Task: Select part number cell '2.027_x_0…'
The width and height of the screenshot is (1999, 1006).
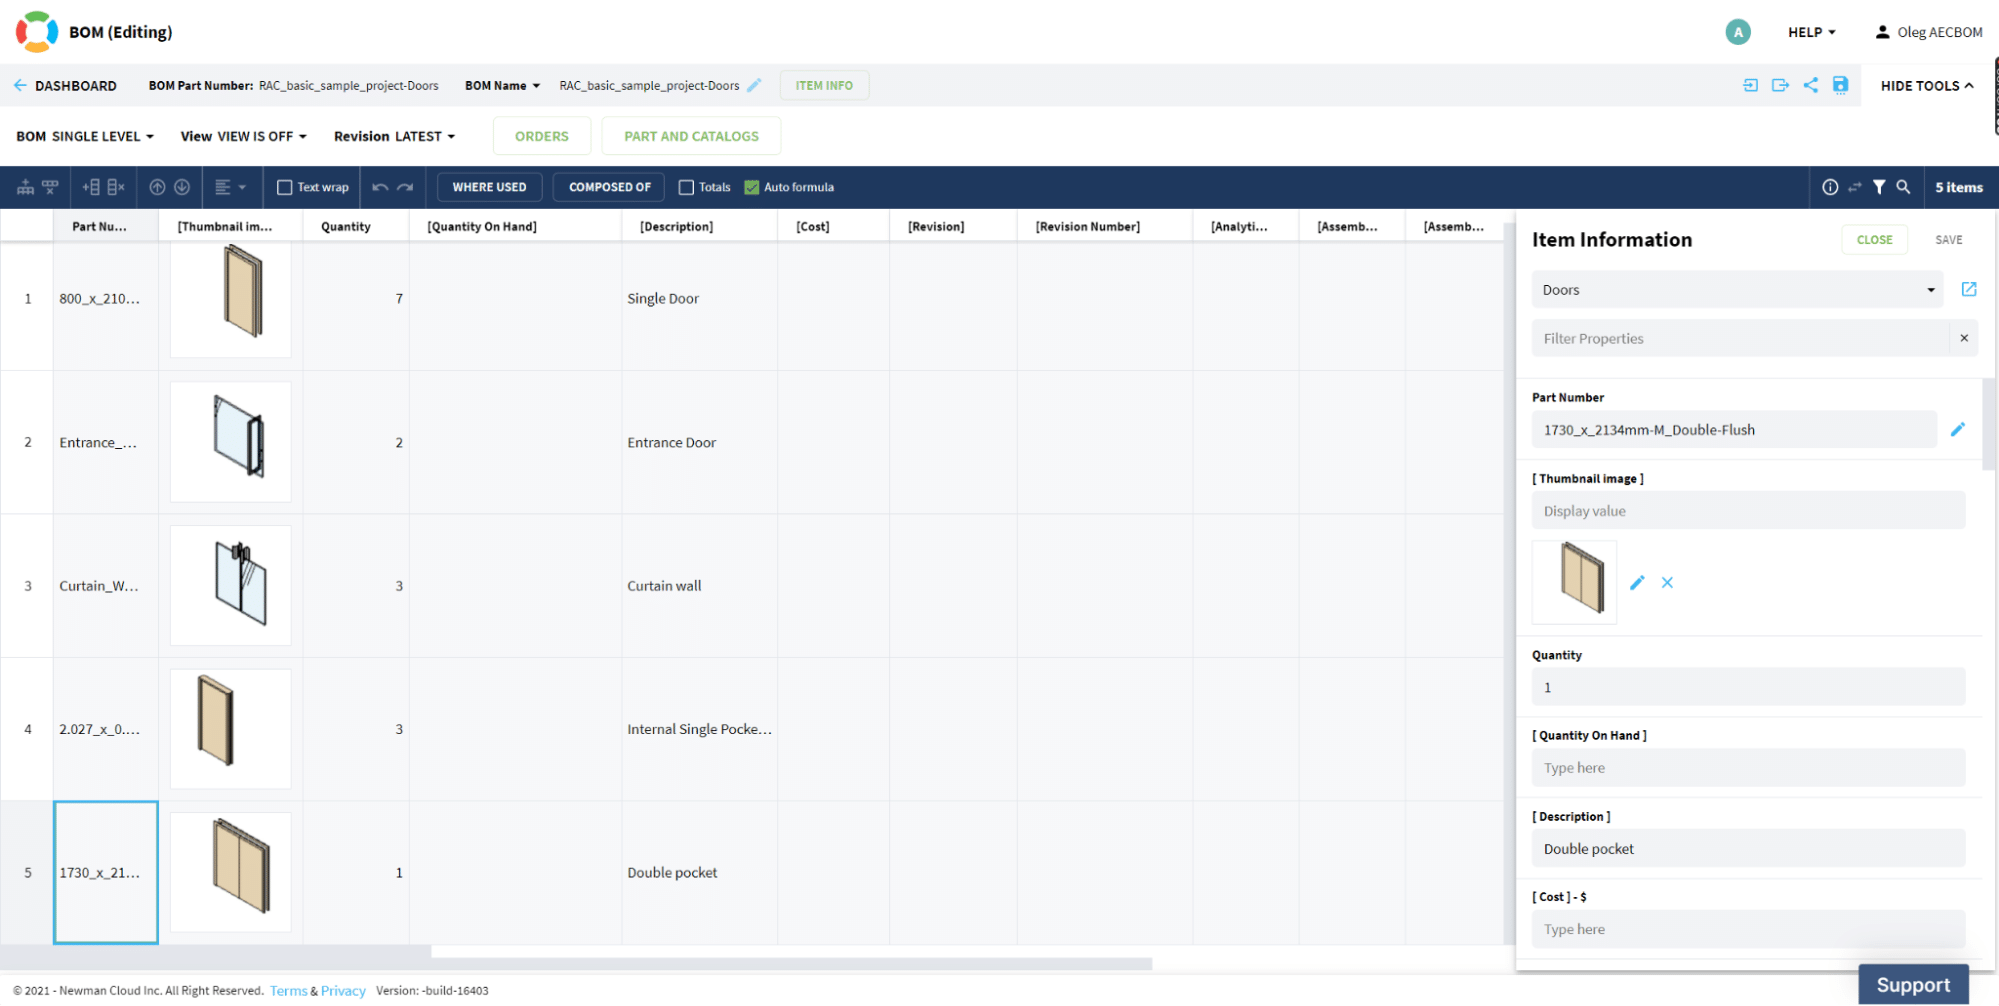Action: [105, 729]
